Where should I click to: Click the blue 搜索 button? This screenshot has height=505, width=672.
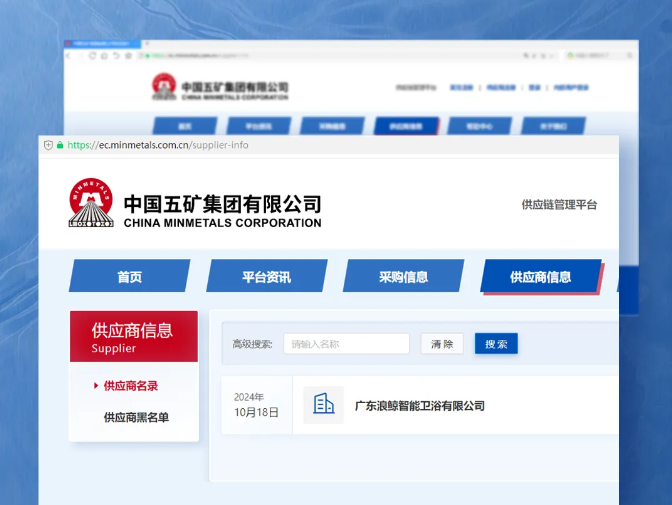(496, 344)
